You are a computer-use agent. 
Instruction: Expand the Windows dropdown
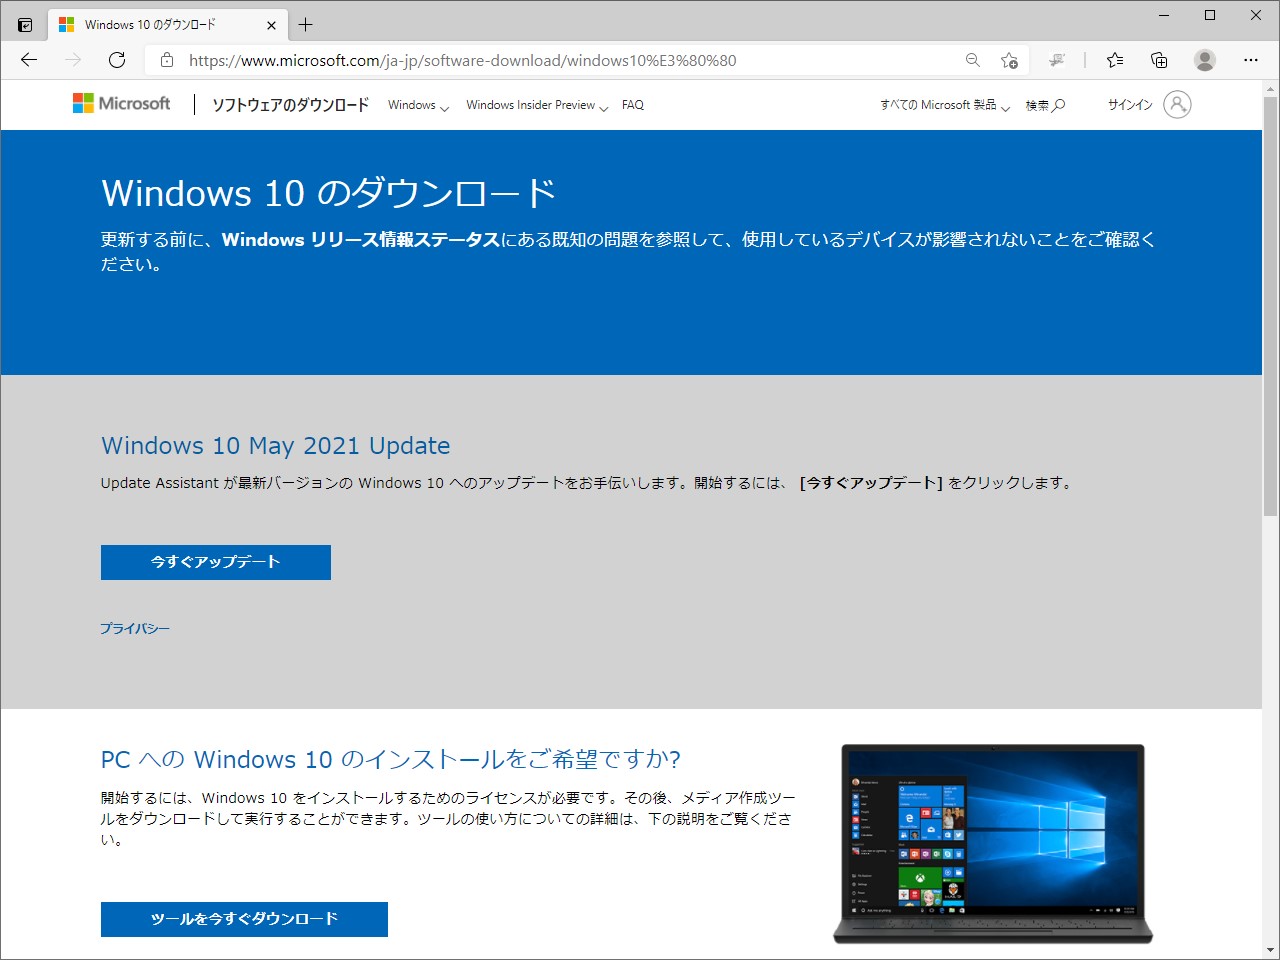417,104
